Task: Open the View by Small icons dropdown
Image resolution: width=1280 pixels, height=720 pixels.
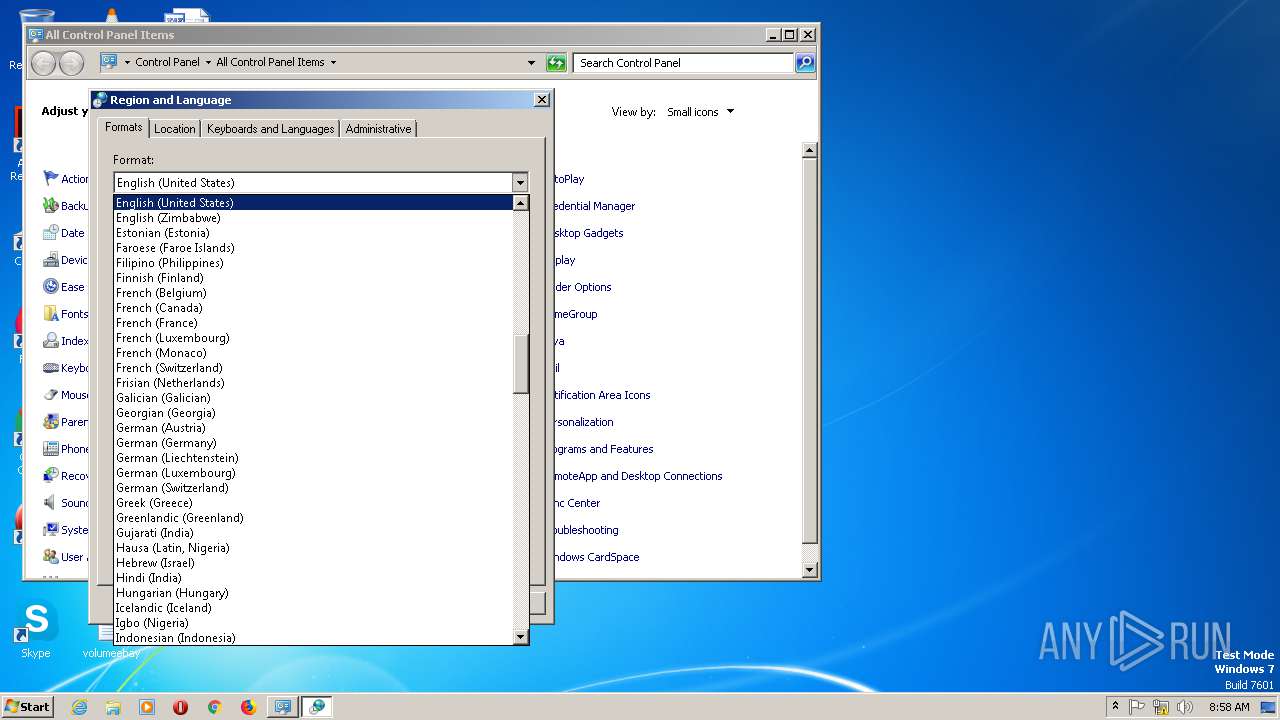Action: tap(700, 112)
